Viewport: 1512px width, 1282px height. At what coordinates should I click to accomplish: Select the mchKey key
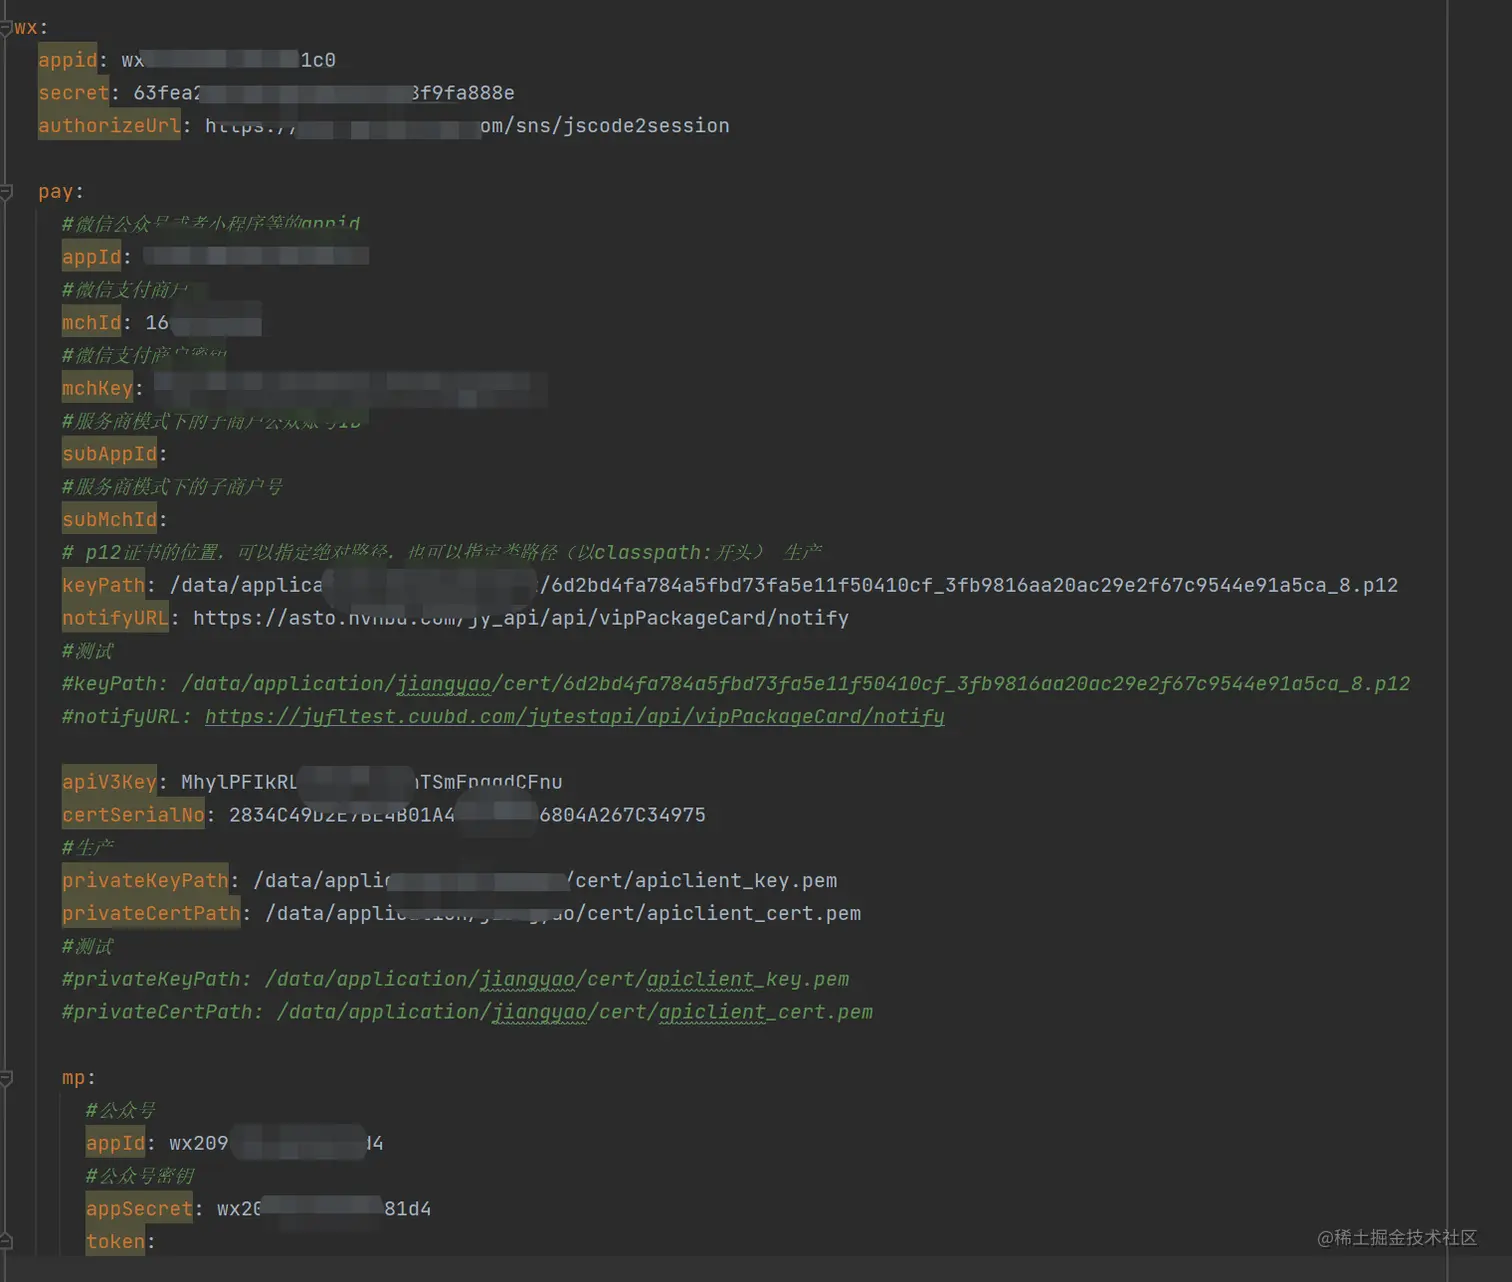click(x=97, y=388)
